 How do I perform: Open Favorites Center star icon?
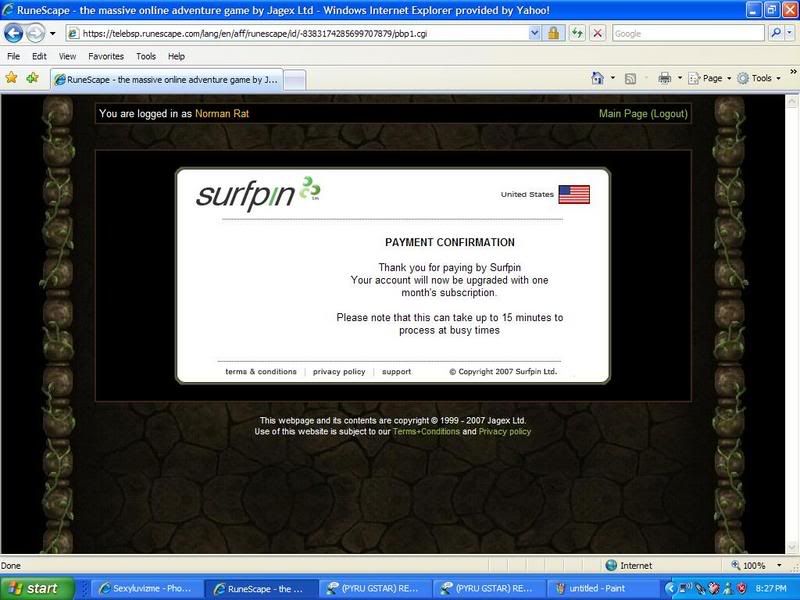tap(11, 78)
